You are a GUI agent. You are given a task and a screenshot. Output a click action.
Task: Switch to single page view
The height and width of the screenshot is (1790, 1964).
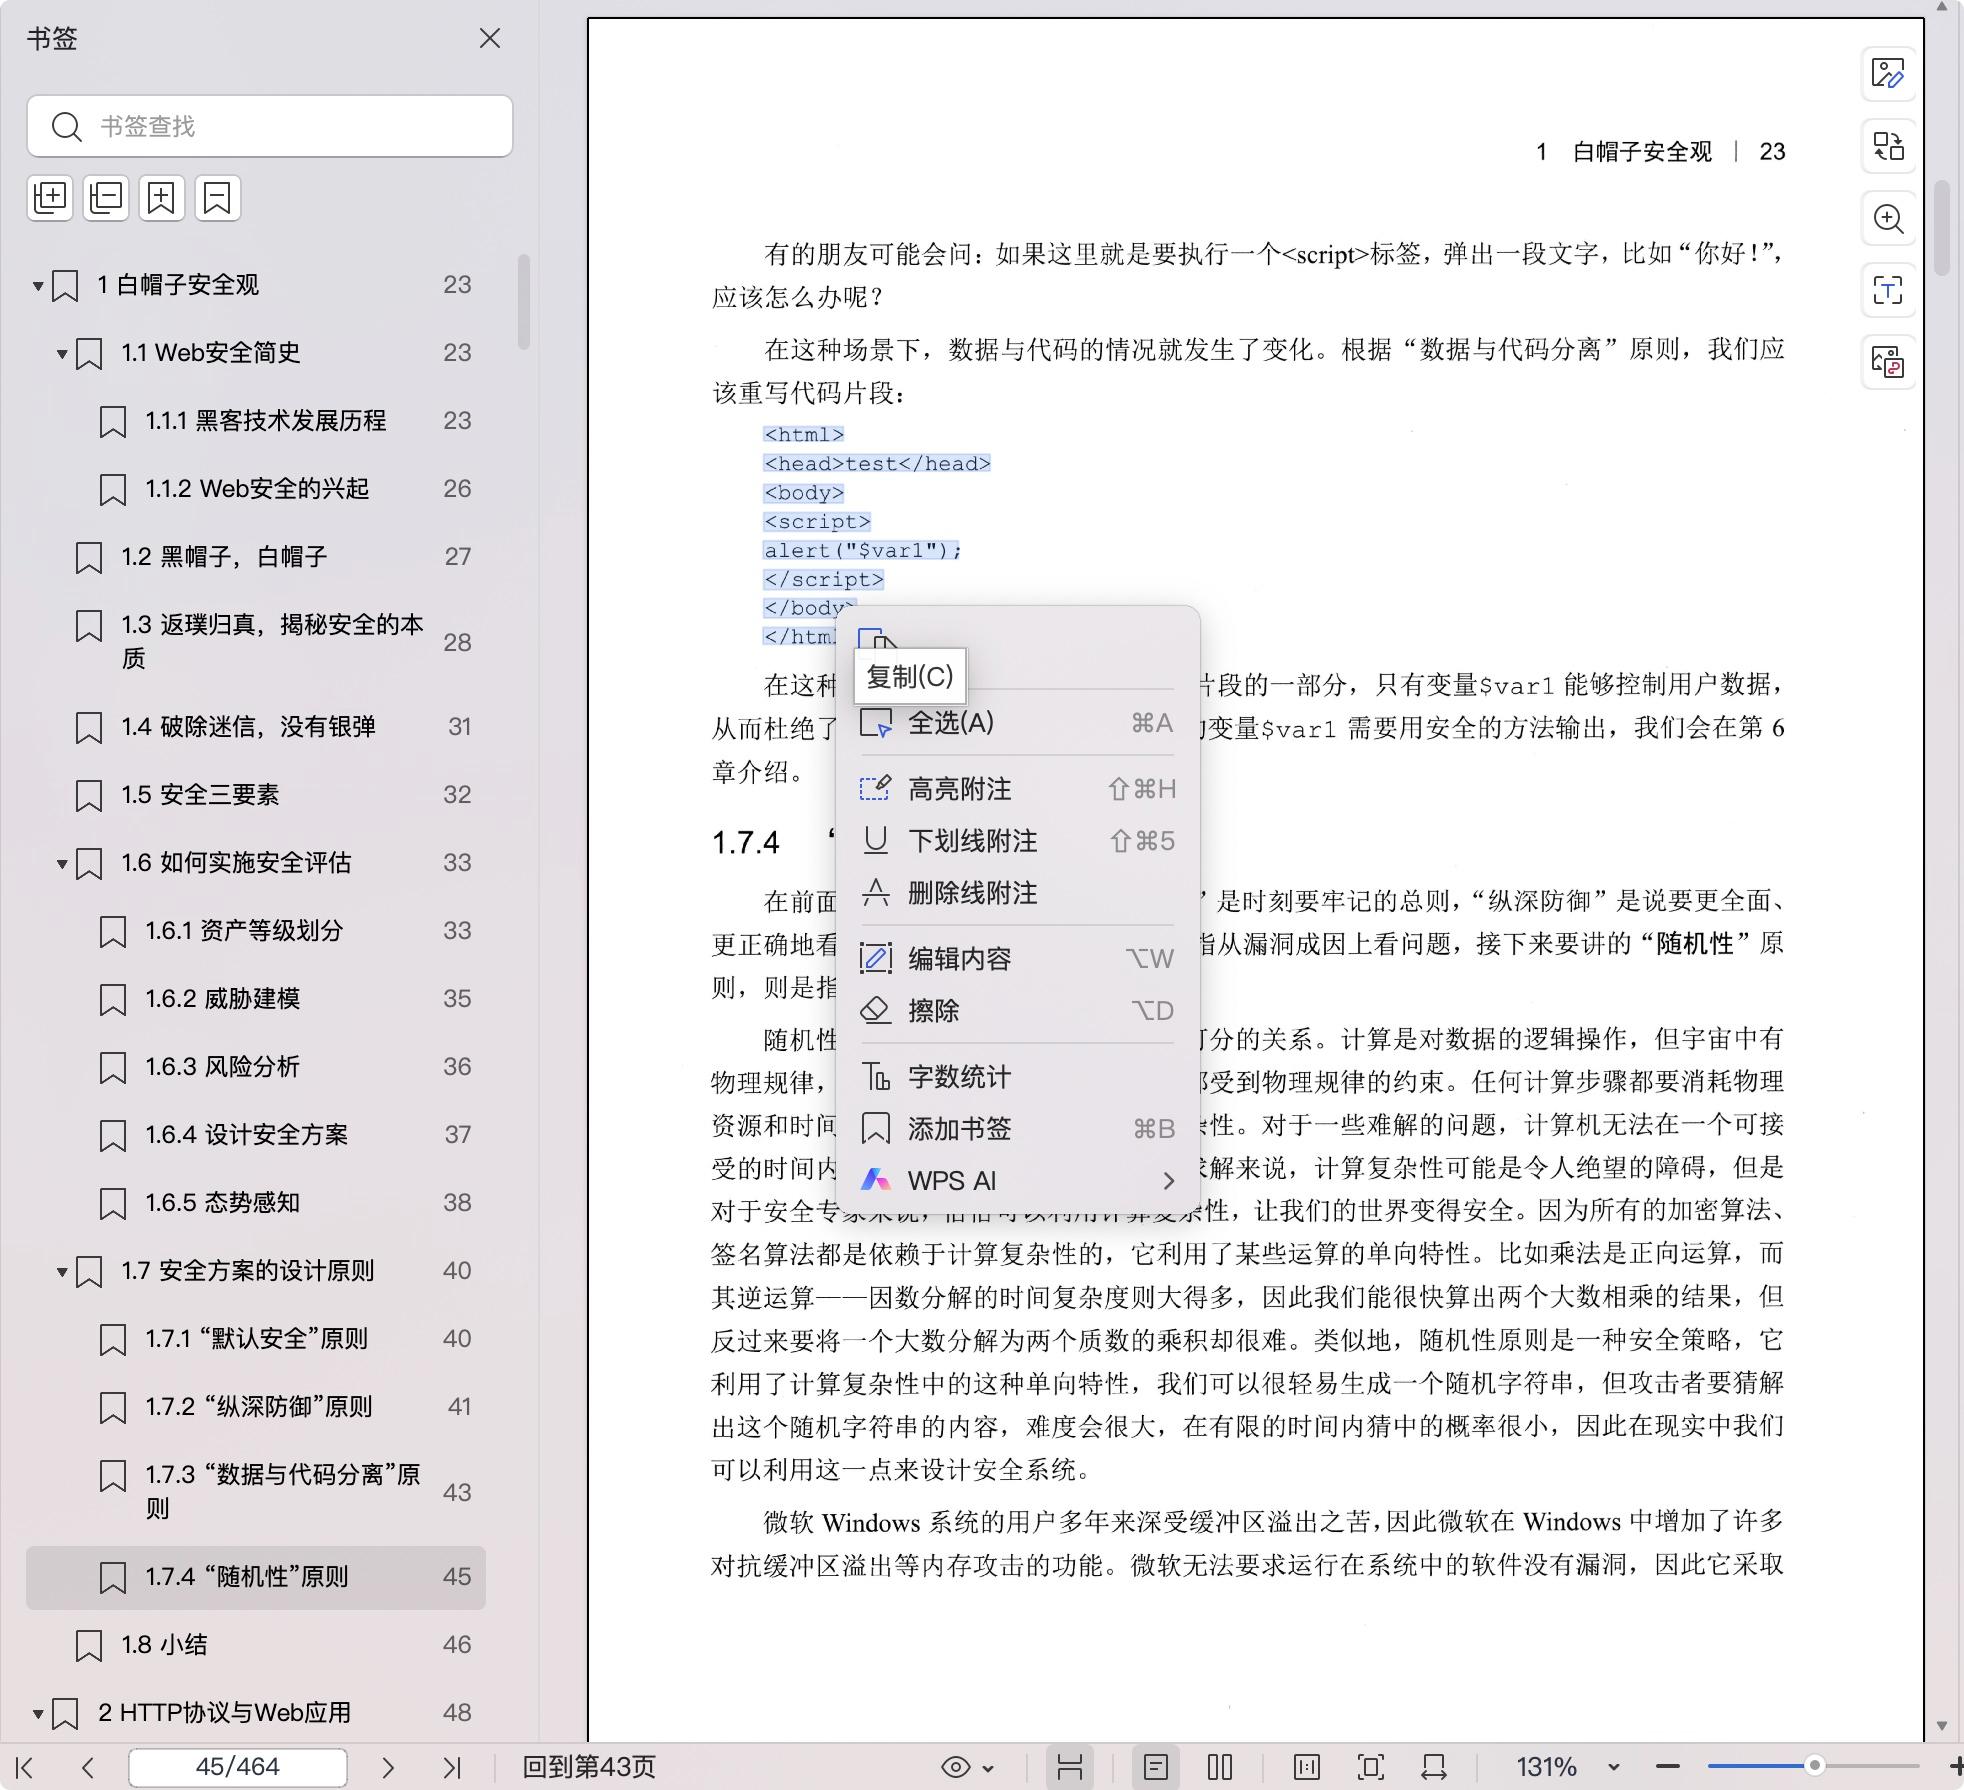point(1156,1767)
